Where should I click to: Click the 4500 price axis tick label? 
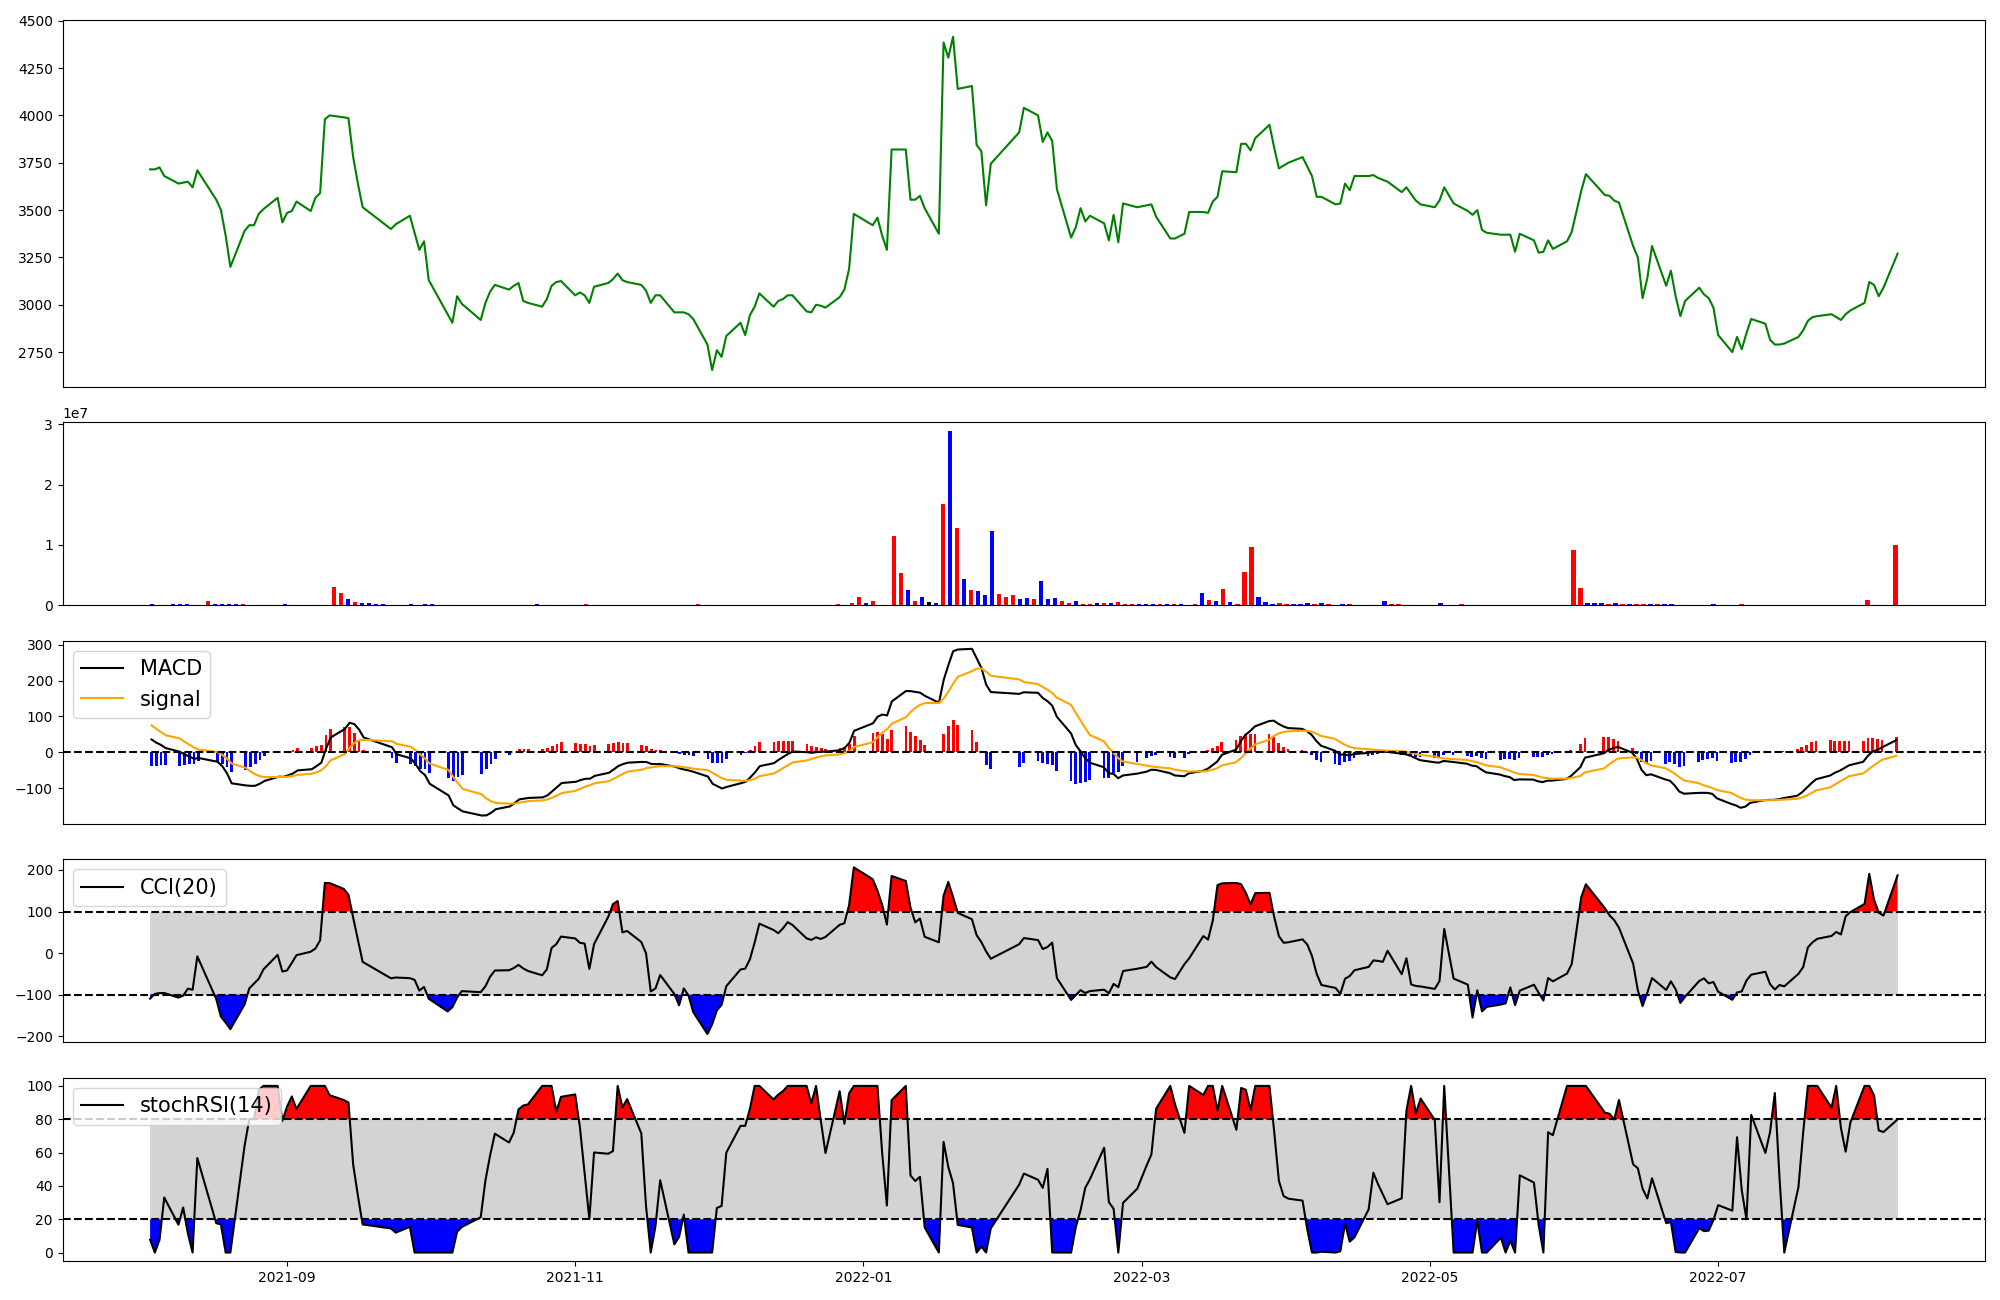point(38,21)
